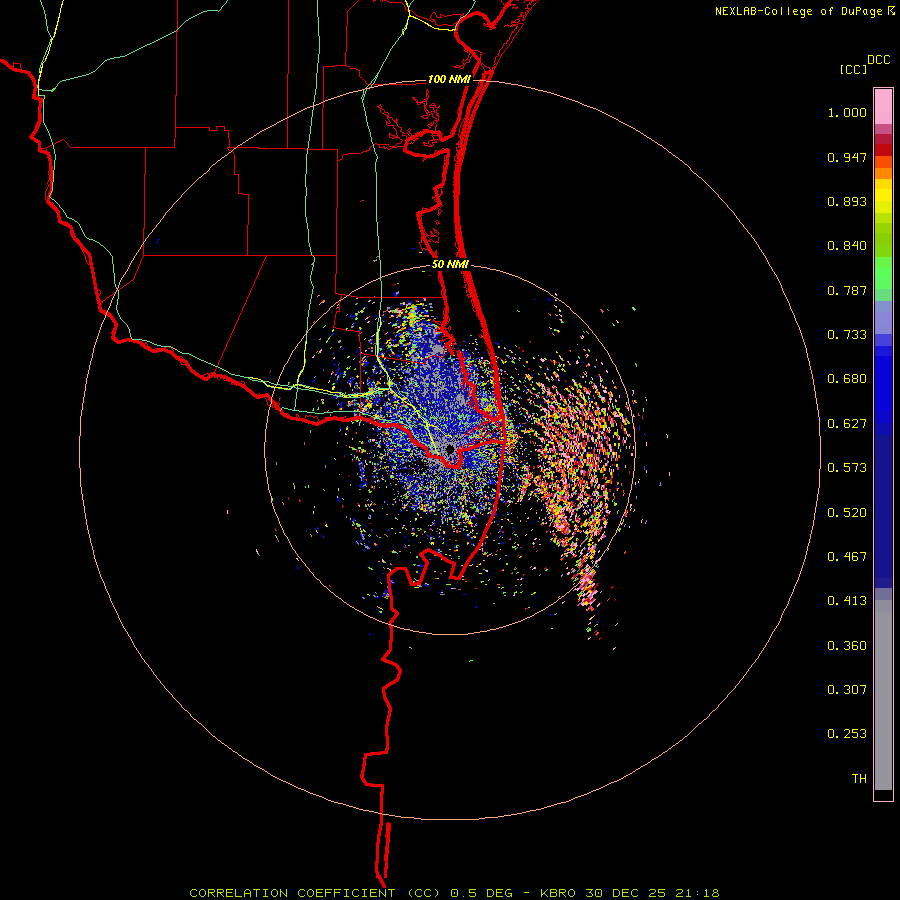Select the 0.253 scale value
The height and width of the screenshot is (900, 900).
click(x=847, y=734)
